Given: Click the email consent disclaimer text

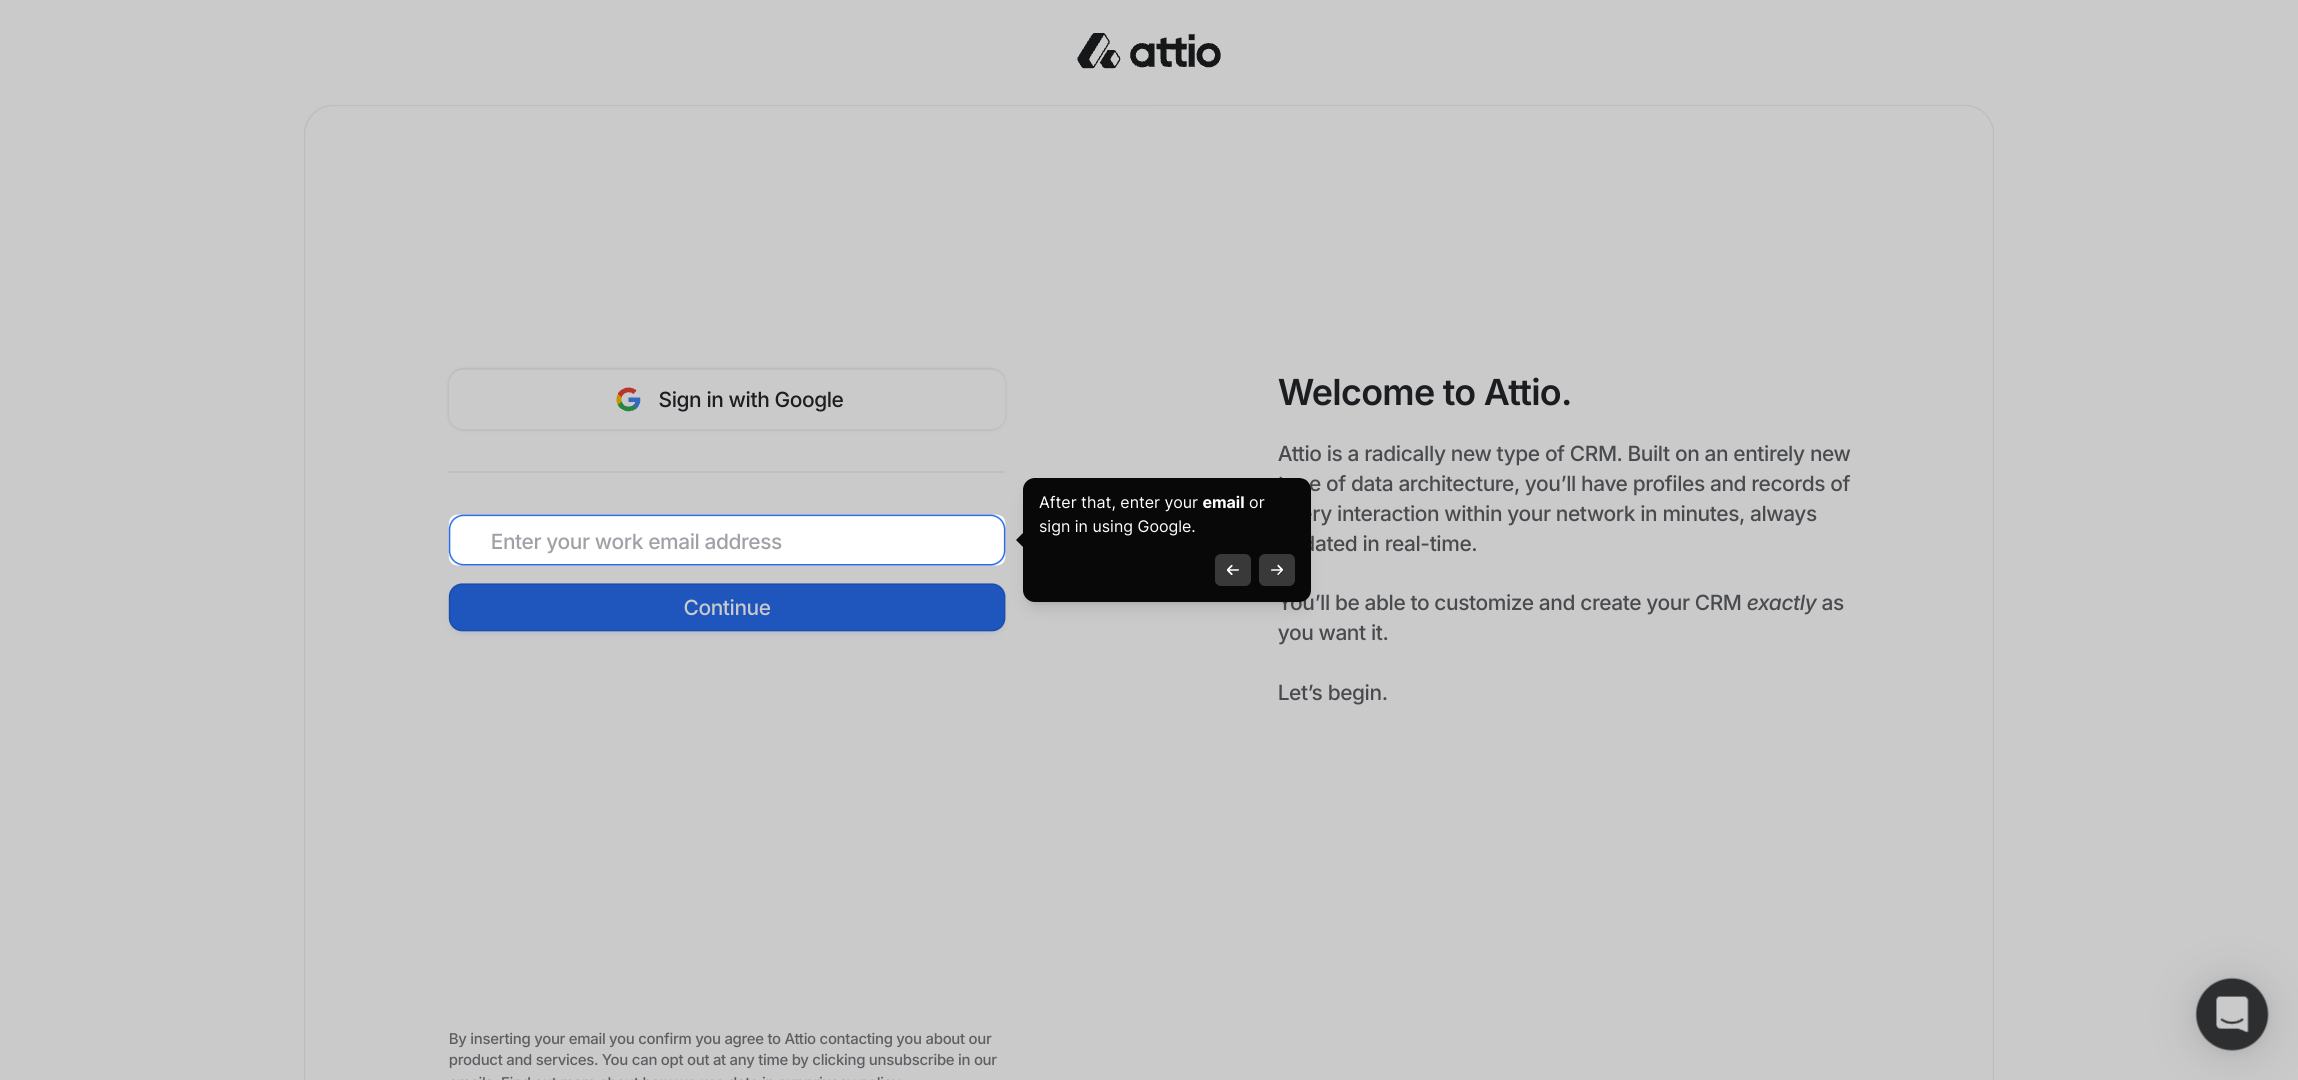Looking at the screenshot, I should pos(723,1055).
